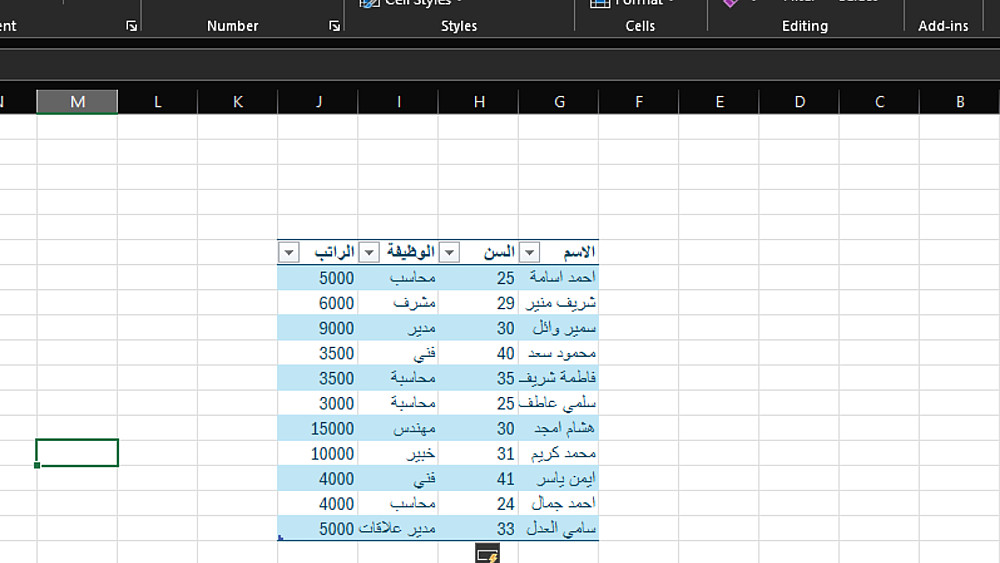Select the name cell هشام امجد

(x=559, y=428)
